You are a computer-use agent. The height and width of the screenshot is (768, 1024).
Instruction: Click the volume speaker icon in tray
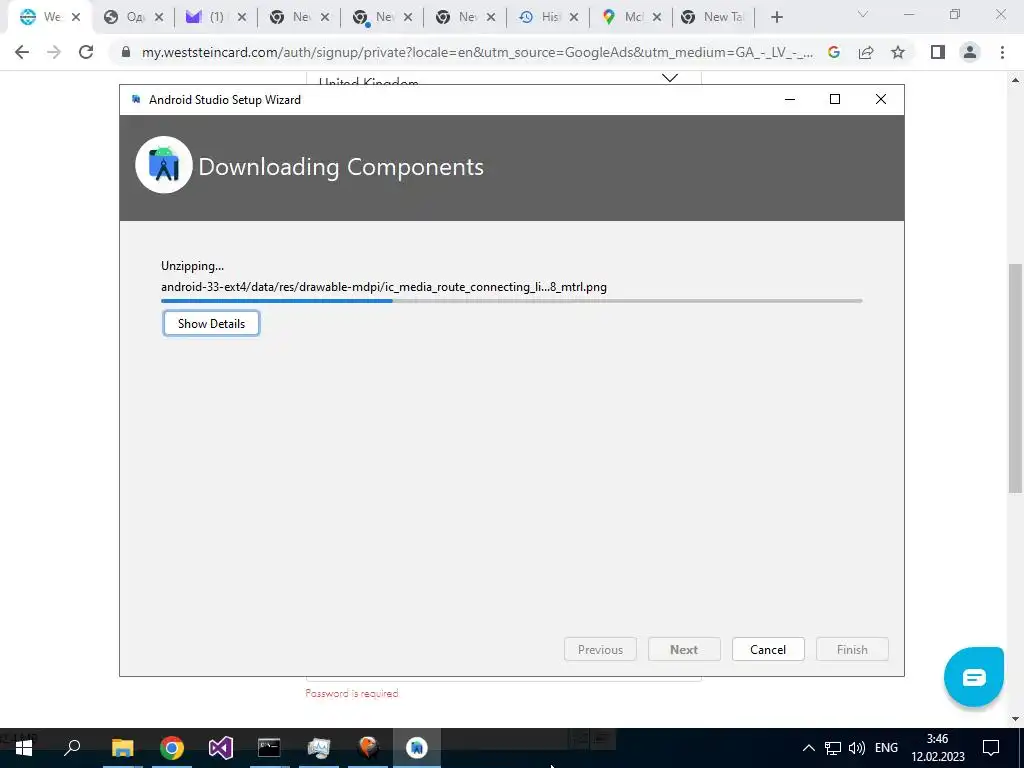click(856, 748)
